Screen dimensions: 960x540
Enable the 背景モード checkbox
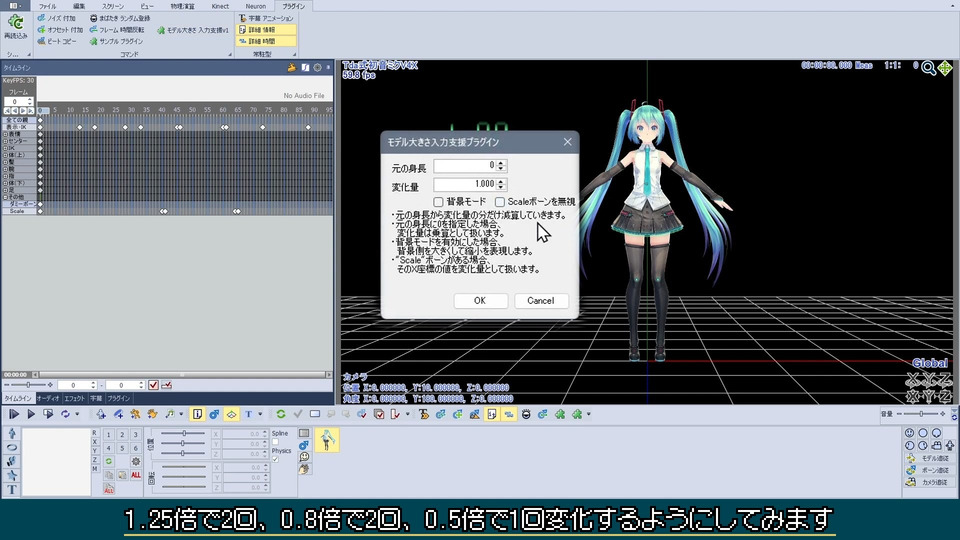point(438,201)
